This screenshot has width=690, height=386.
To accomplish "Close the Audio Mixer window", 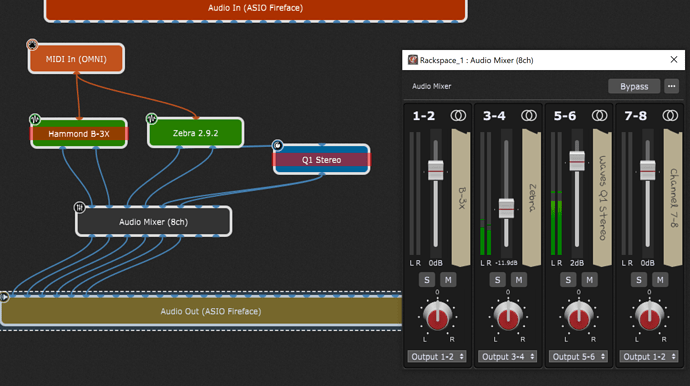I will [x=674, y=59].
